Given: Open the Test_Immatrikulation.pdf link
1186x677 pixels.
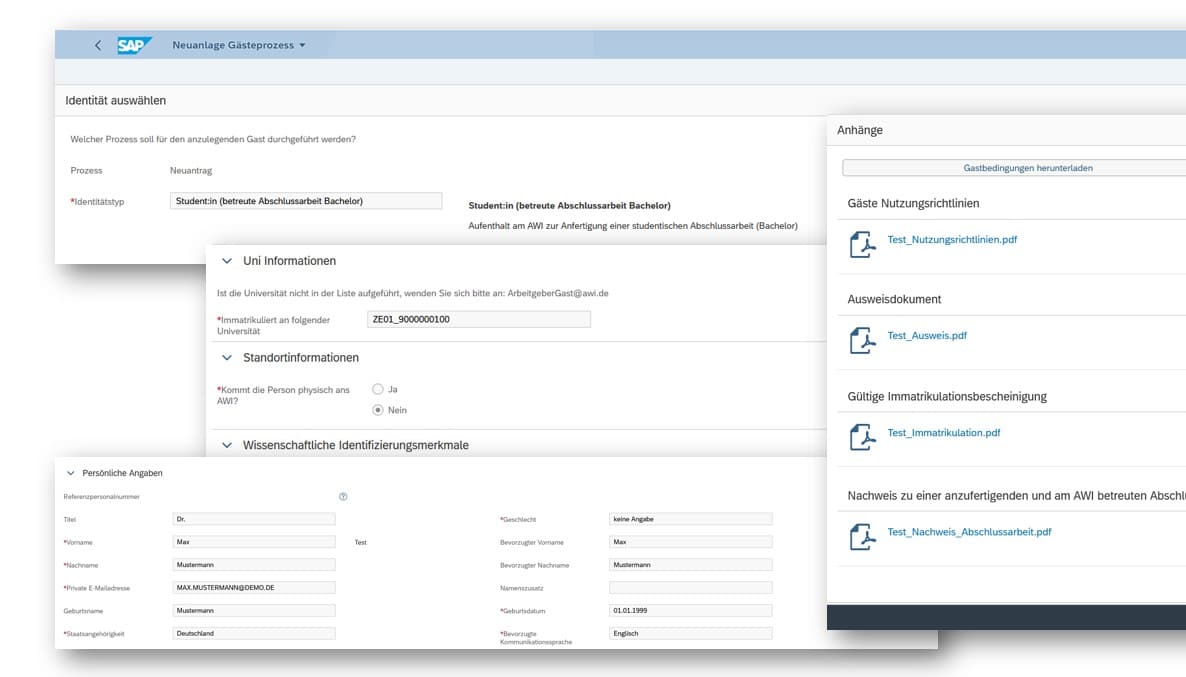Looking at the screenshot, I should [x=943, y=433].
